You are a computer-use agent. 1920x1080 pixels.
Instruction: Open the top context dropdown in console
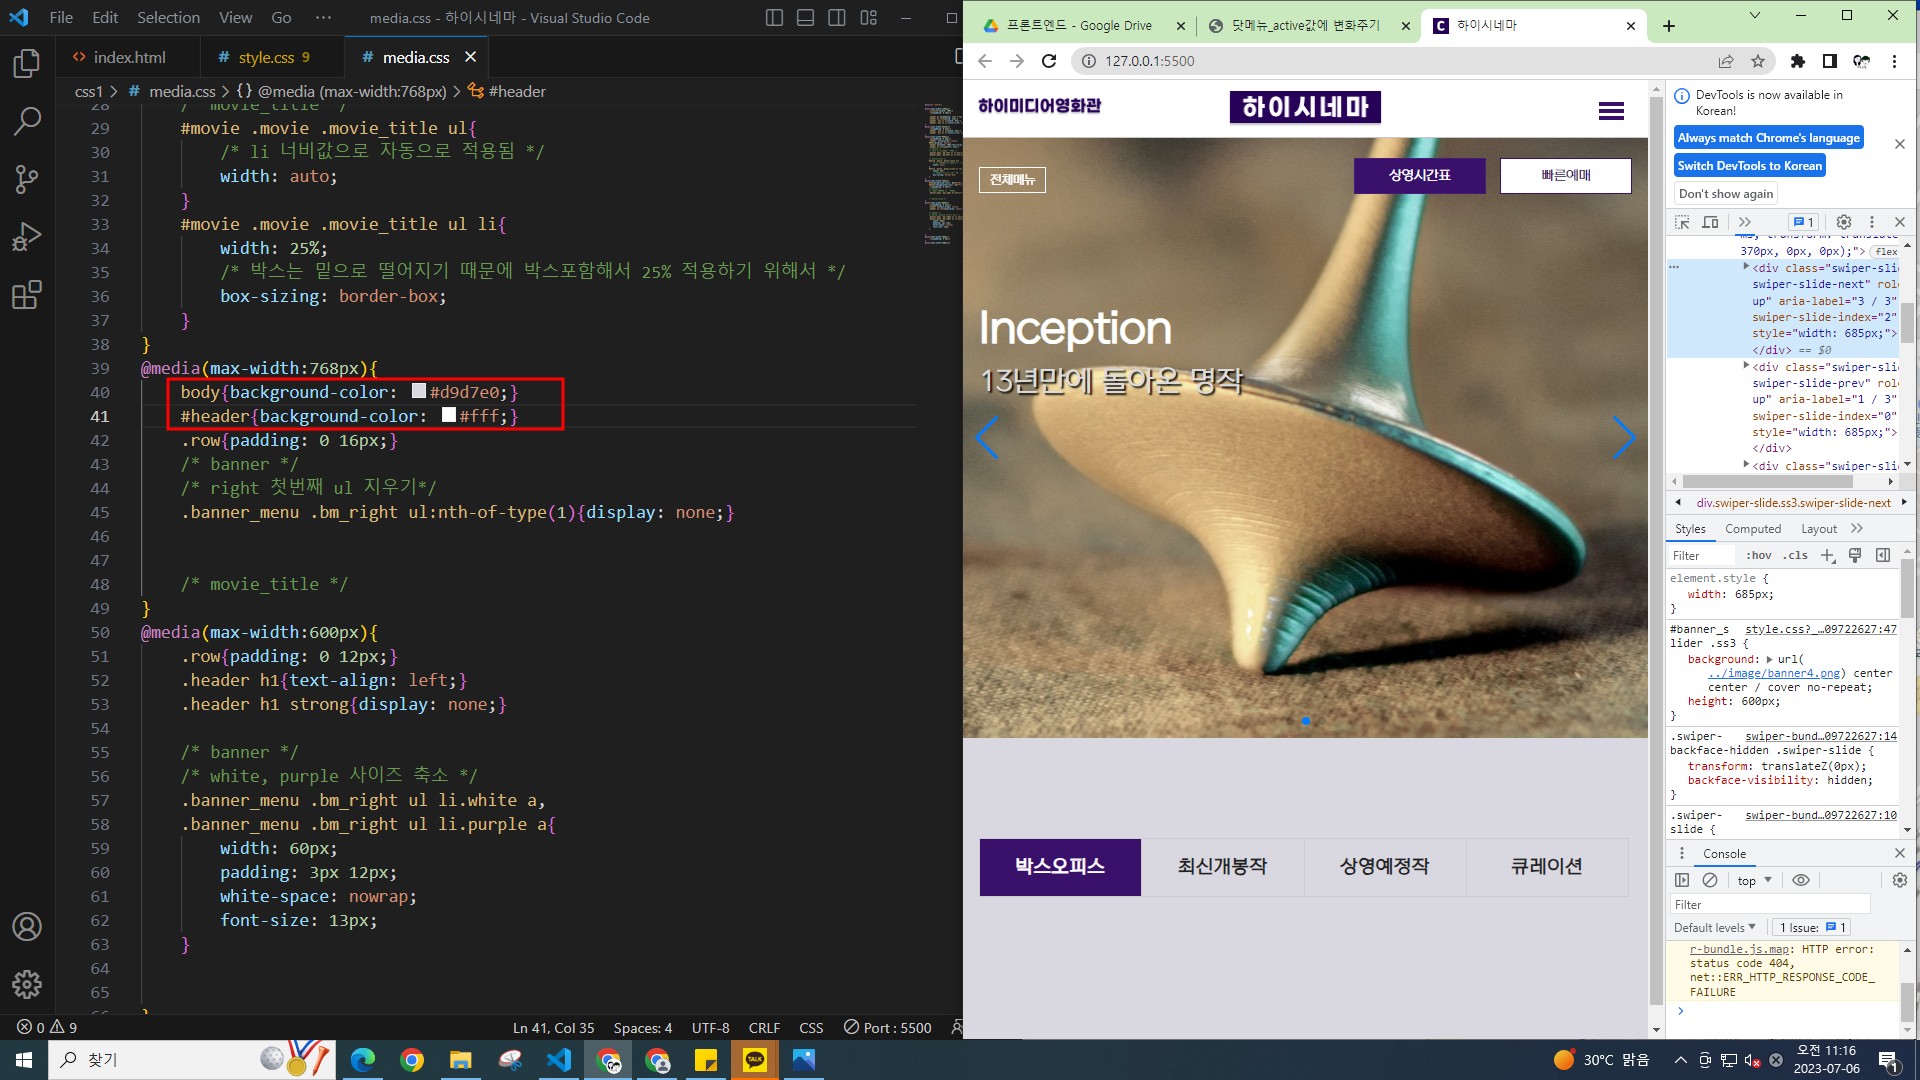1754,880
